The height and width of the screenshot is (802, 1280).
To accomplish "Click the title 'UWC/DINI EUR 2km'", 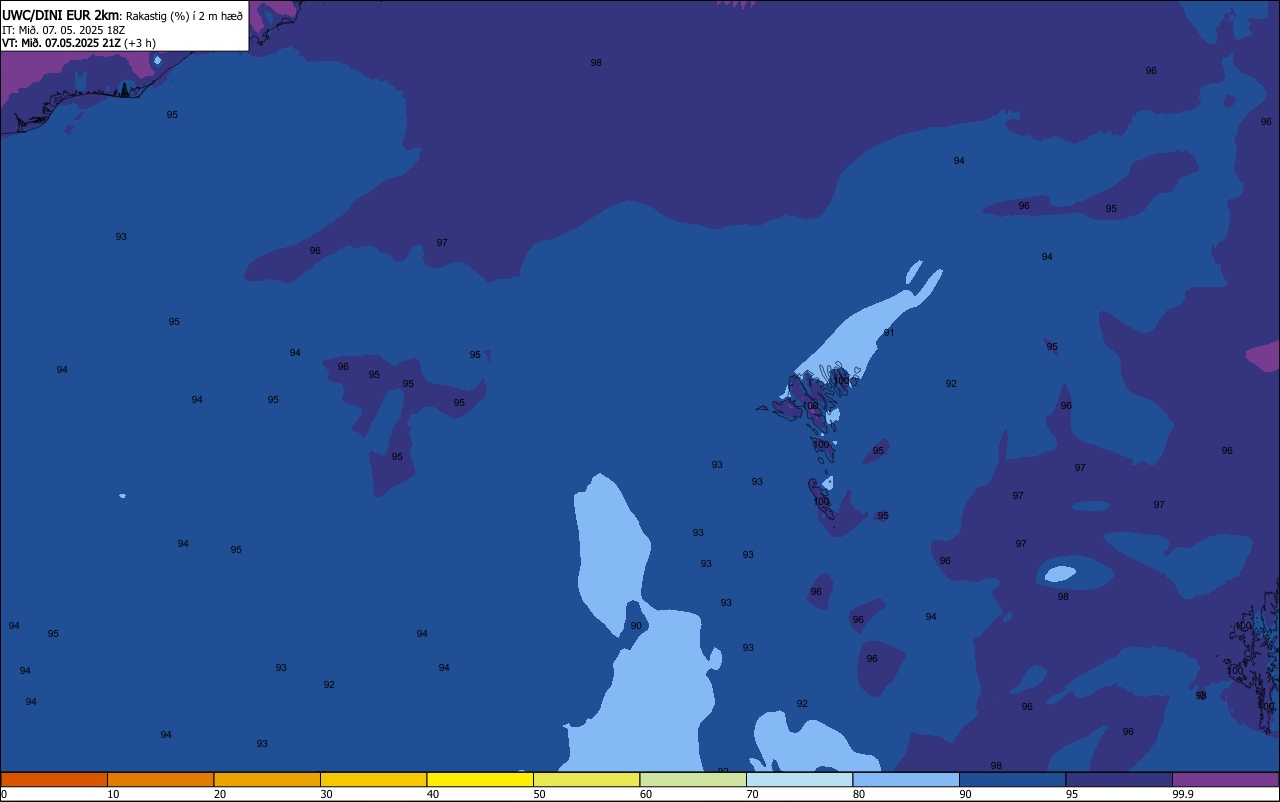I will coord(61,15).
